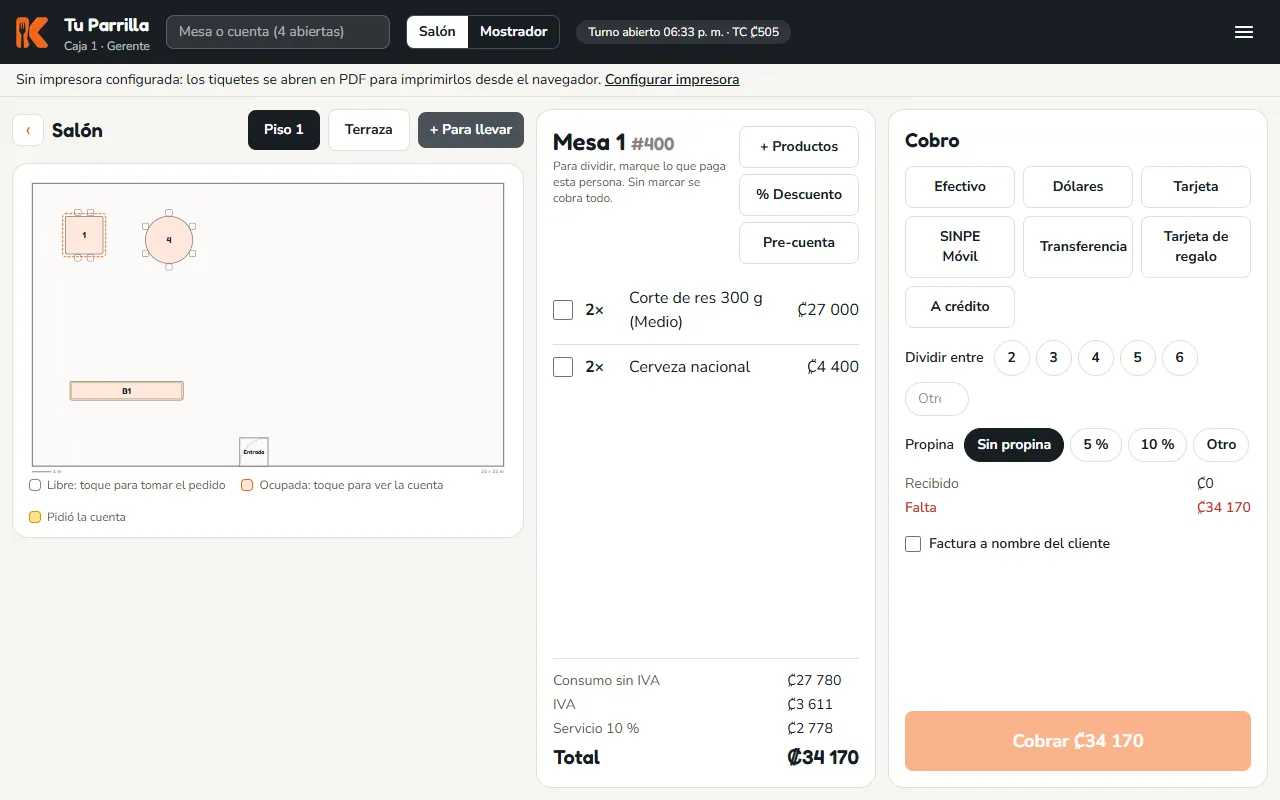
Task: Apply a discount with % Descuento
Action: 799,195
